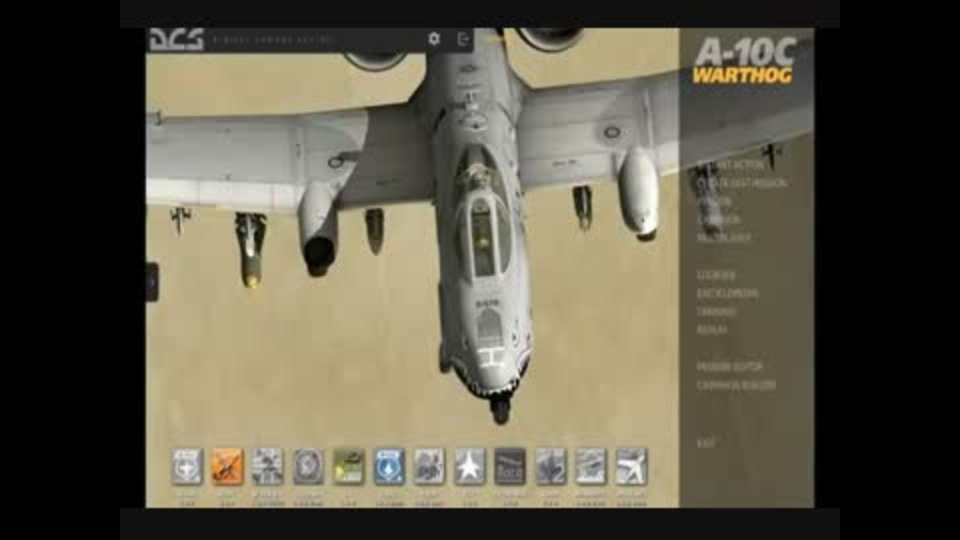Open the settings gear icon in top bar

tap(433, 39)
